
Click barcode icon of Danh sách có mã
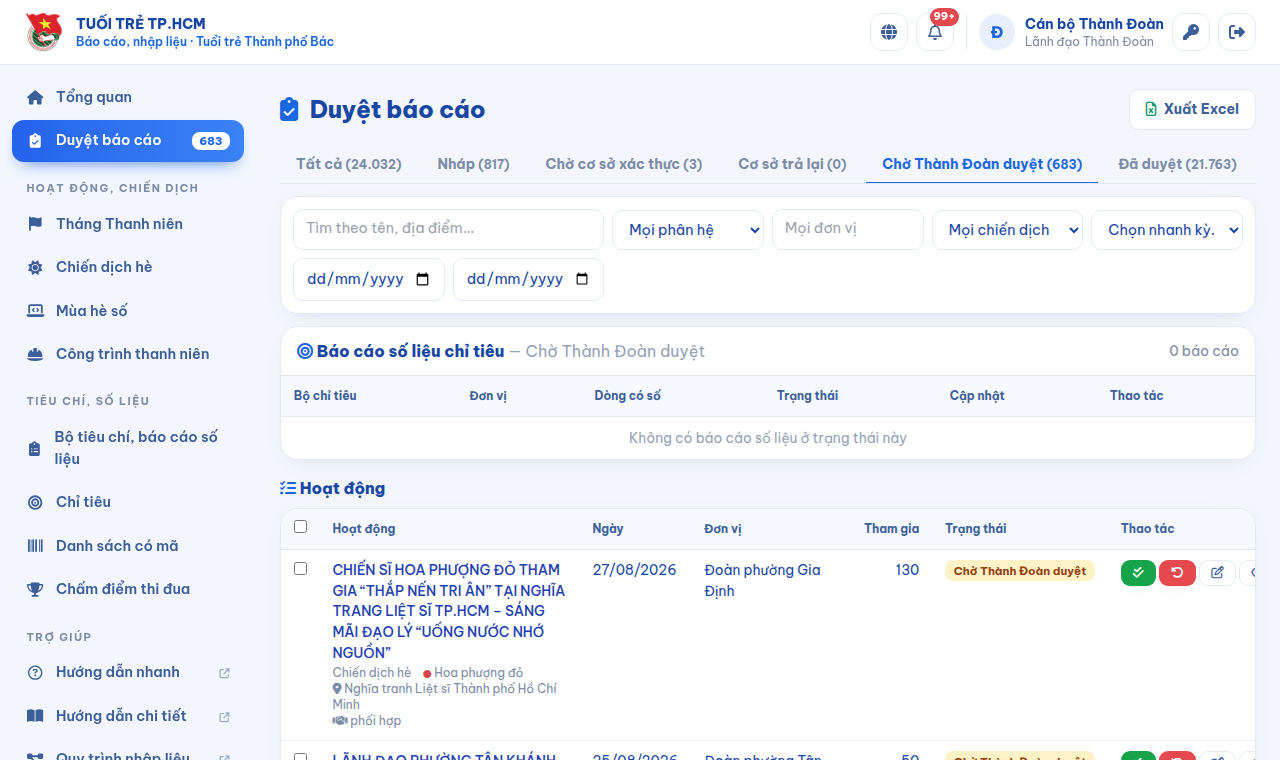pyautogui.click(x=35, y=546)
